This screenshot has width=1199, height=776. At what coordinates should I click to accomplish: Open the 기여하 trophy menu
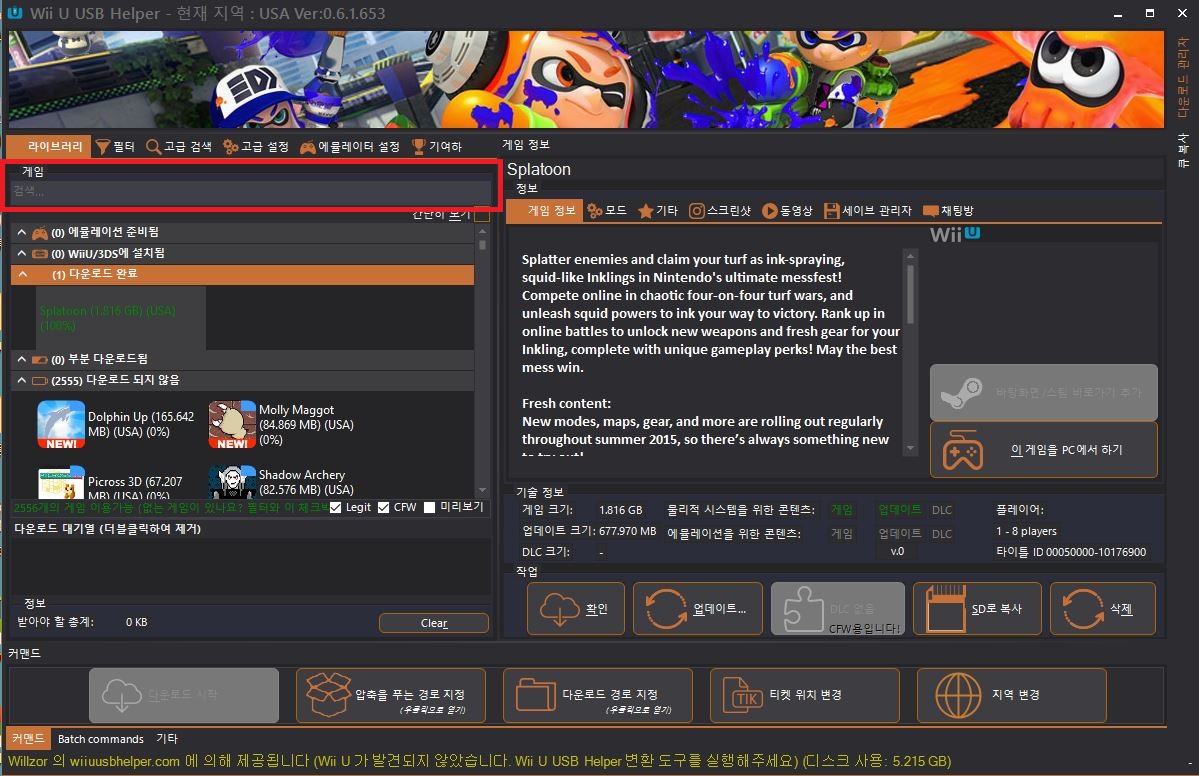437,146
